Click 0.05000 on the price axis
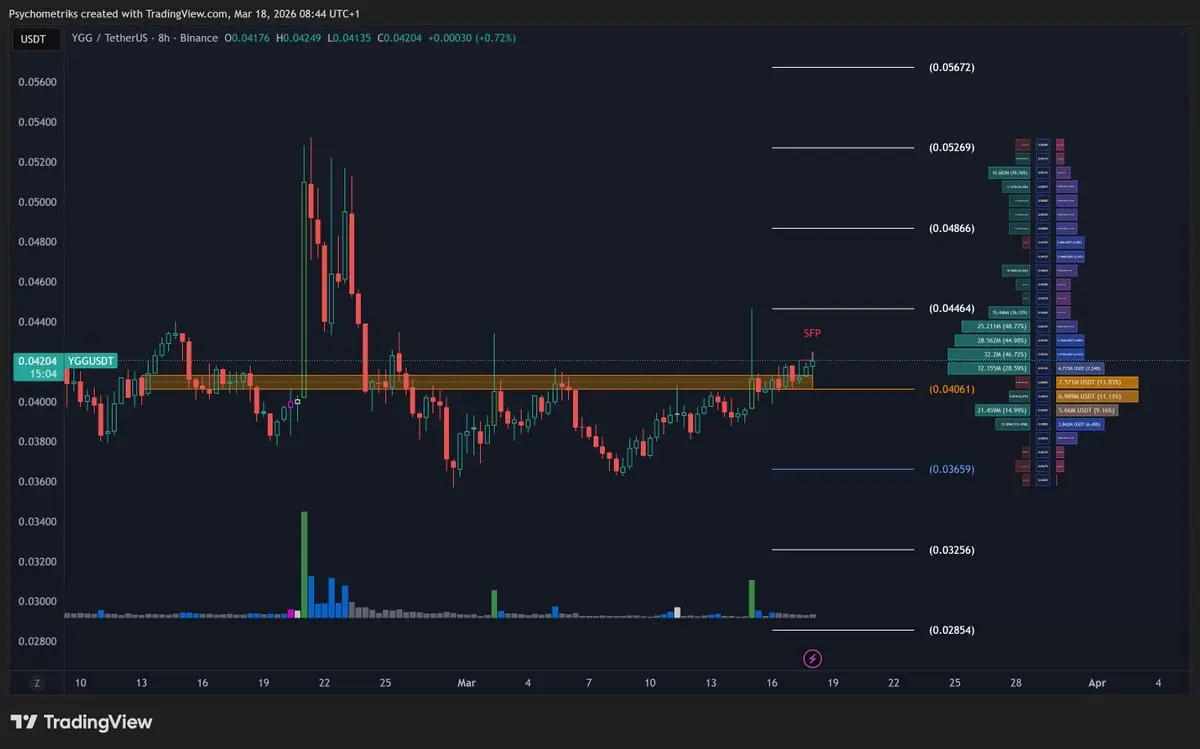 click(38, 203)
